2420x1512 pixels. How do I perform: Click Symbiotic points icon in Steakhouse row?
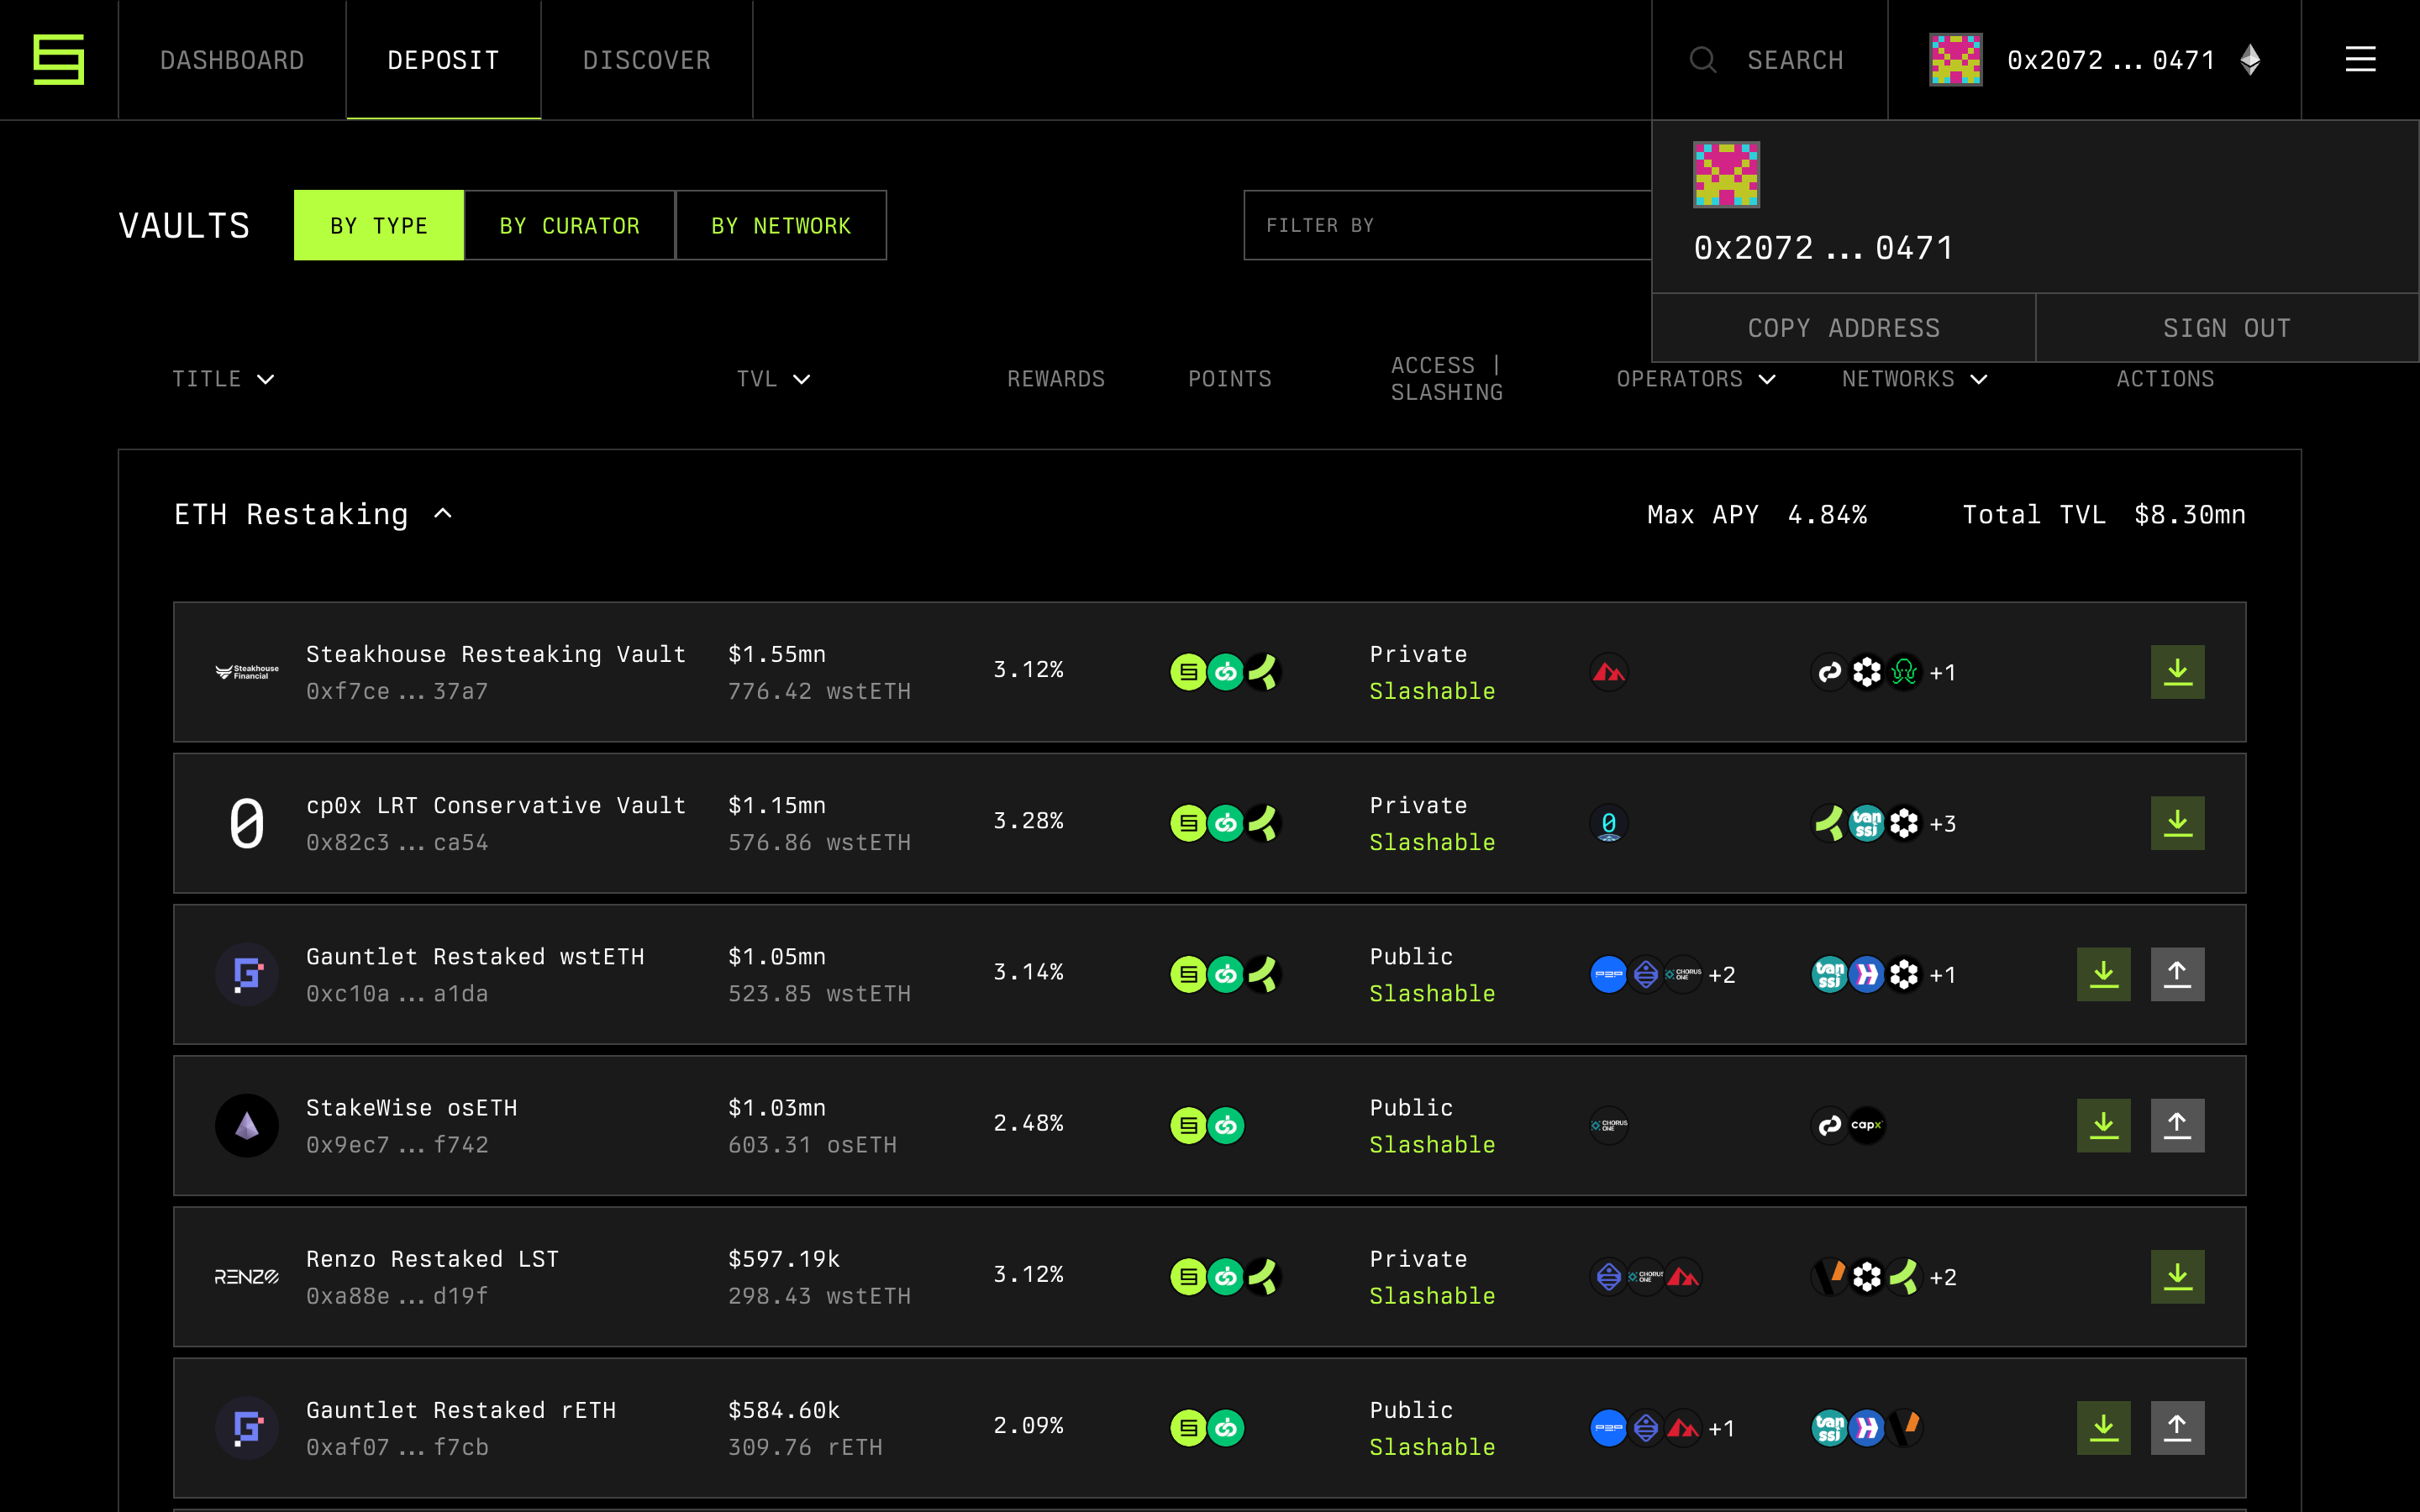coord(1188,672)
